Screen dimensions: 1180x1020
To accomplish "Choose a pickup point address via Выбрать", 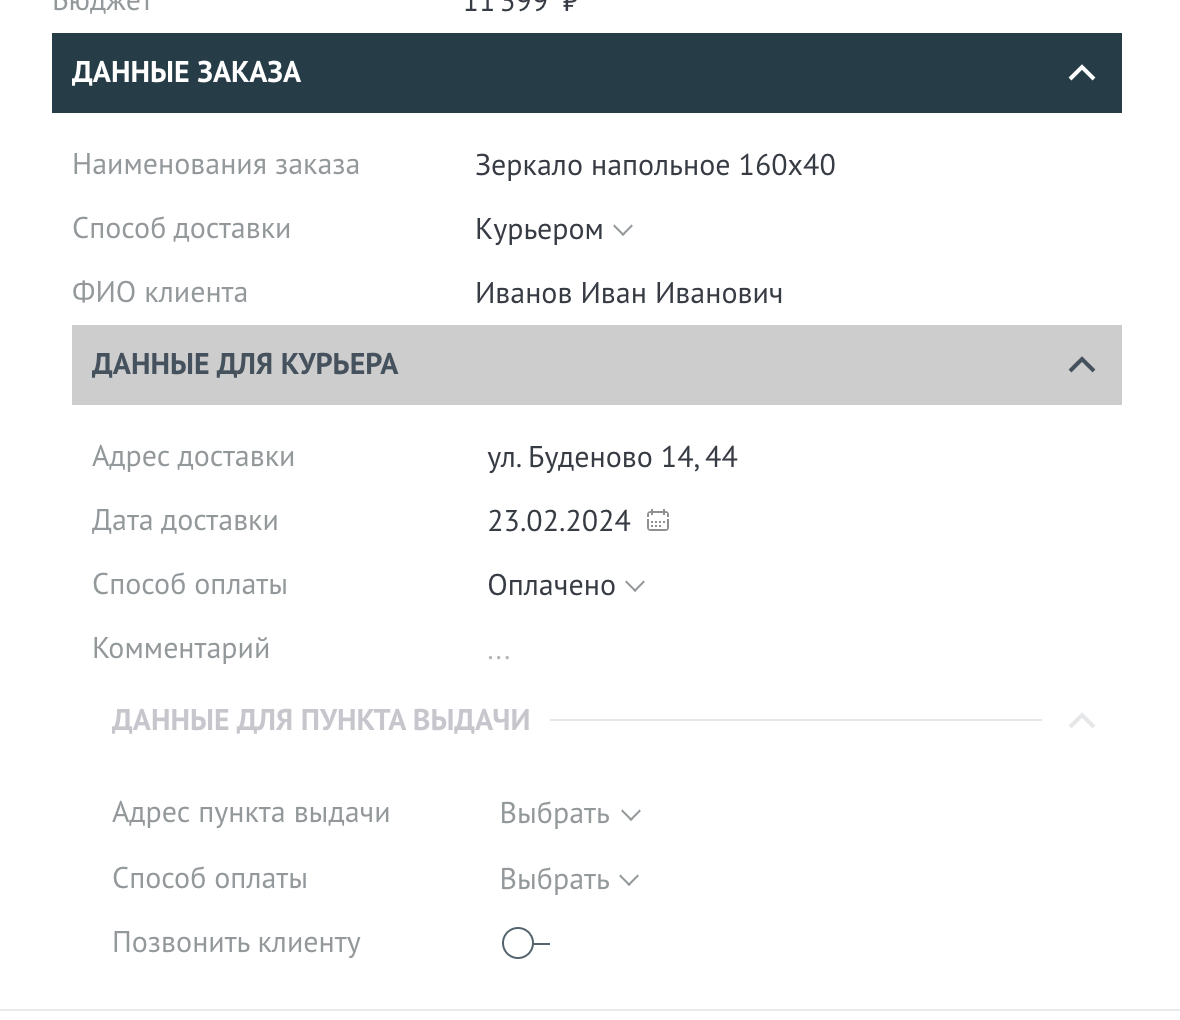I will tap(569, 815).
